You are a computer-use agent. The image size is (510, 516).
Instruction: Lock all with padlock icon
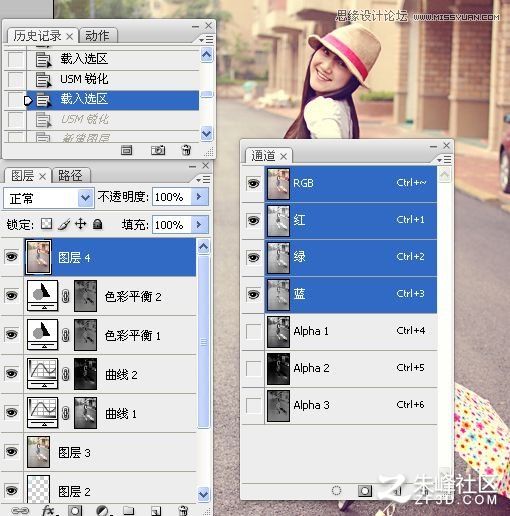tap(97, 224)
